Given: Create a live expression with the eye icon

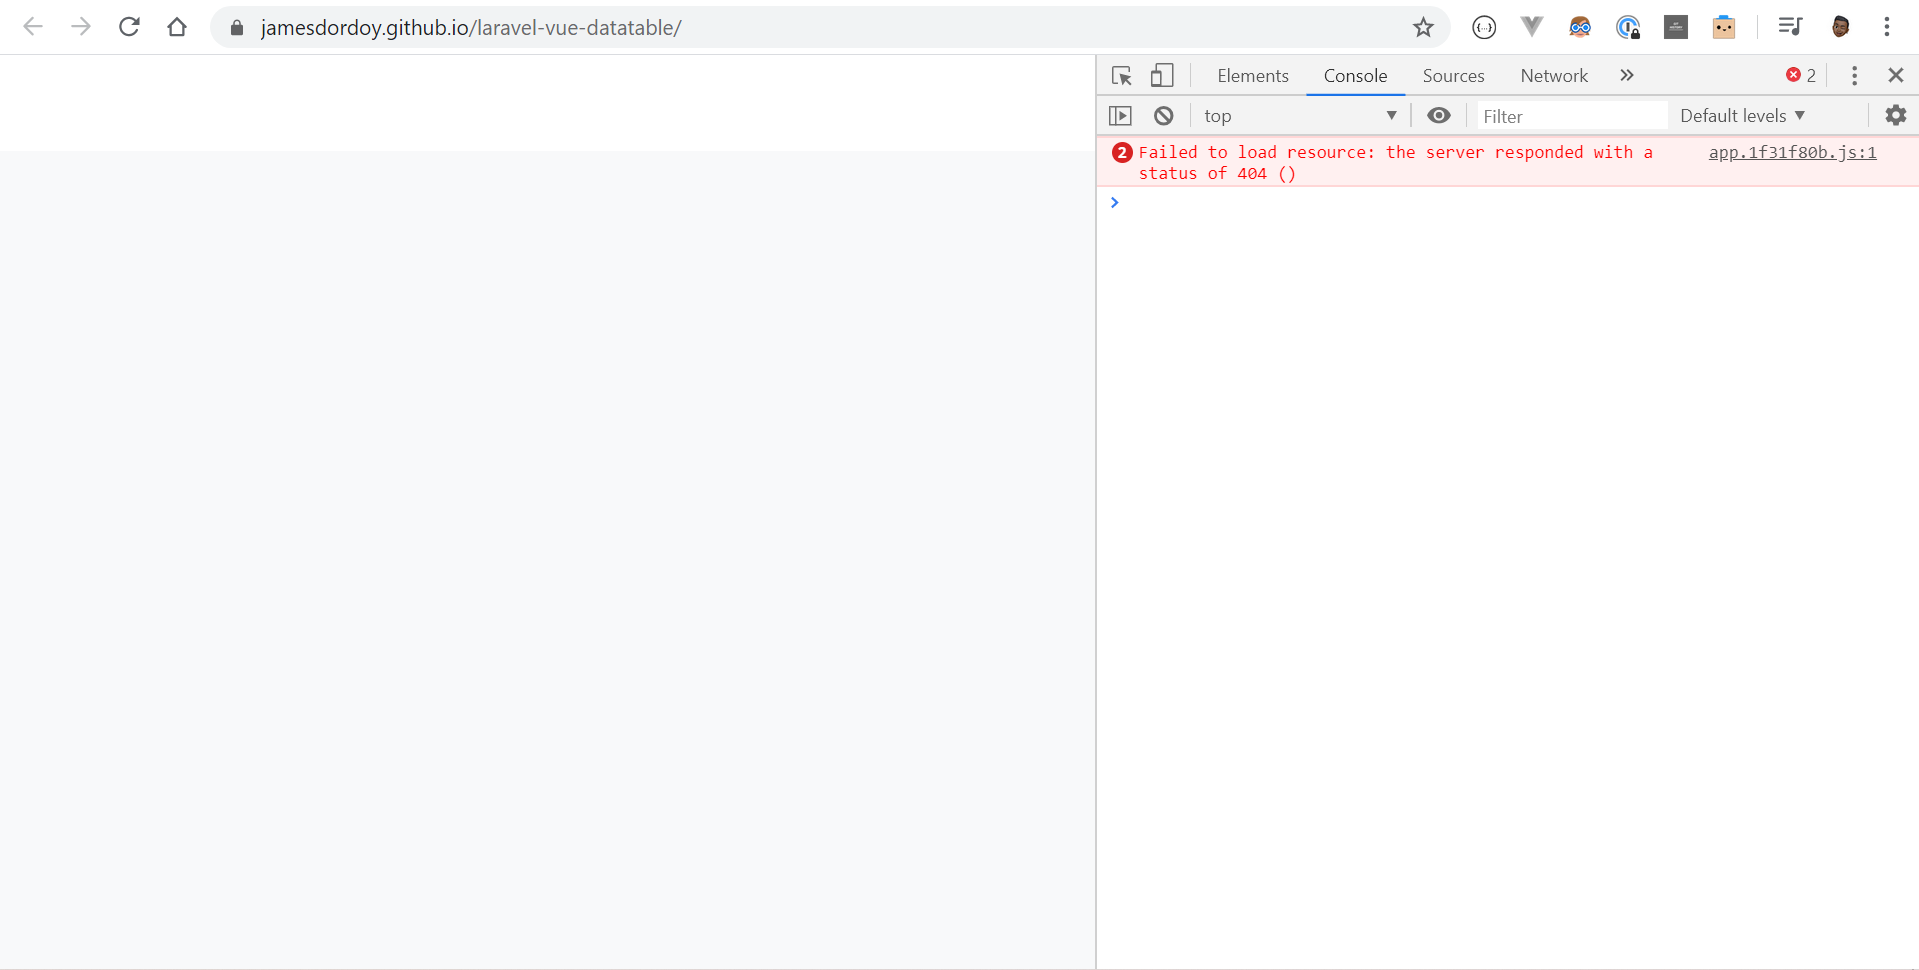Looking at the screenshot, I should [x=1438, y=115].
